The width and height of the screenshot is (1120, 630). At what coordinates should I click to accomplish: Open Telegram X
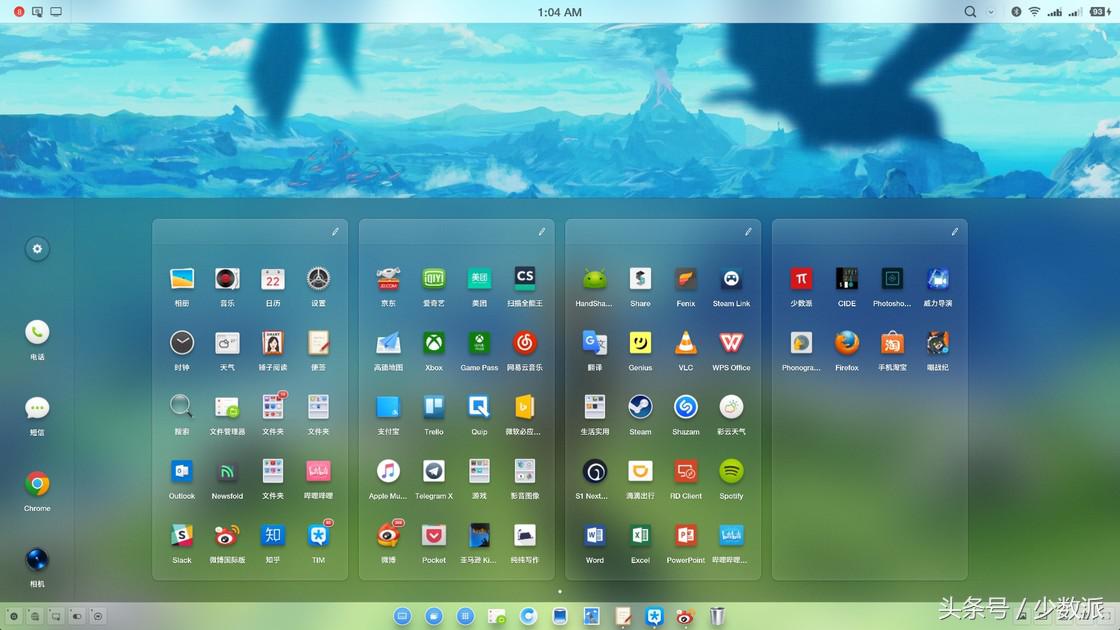coord(433,471)
